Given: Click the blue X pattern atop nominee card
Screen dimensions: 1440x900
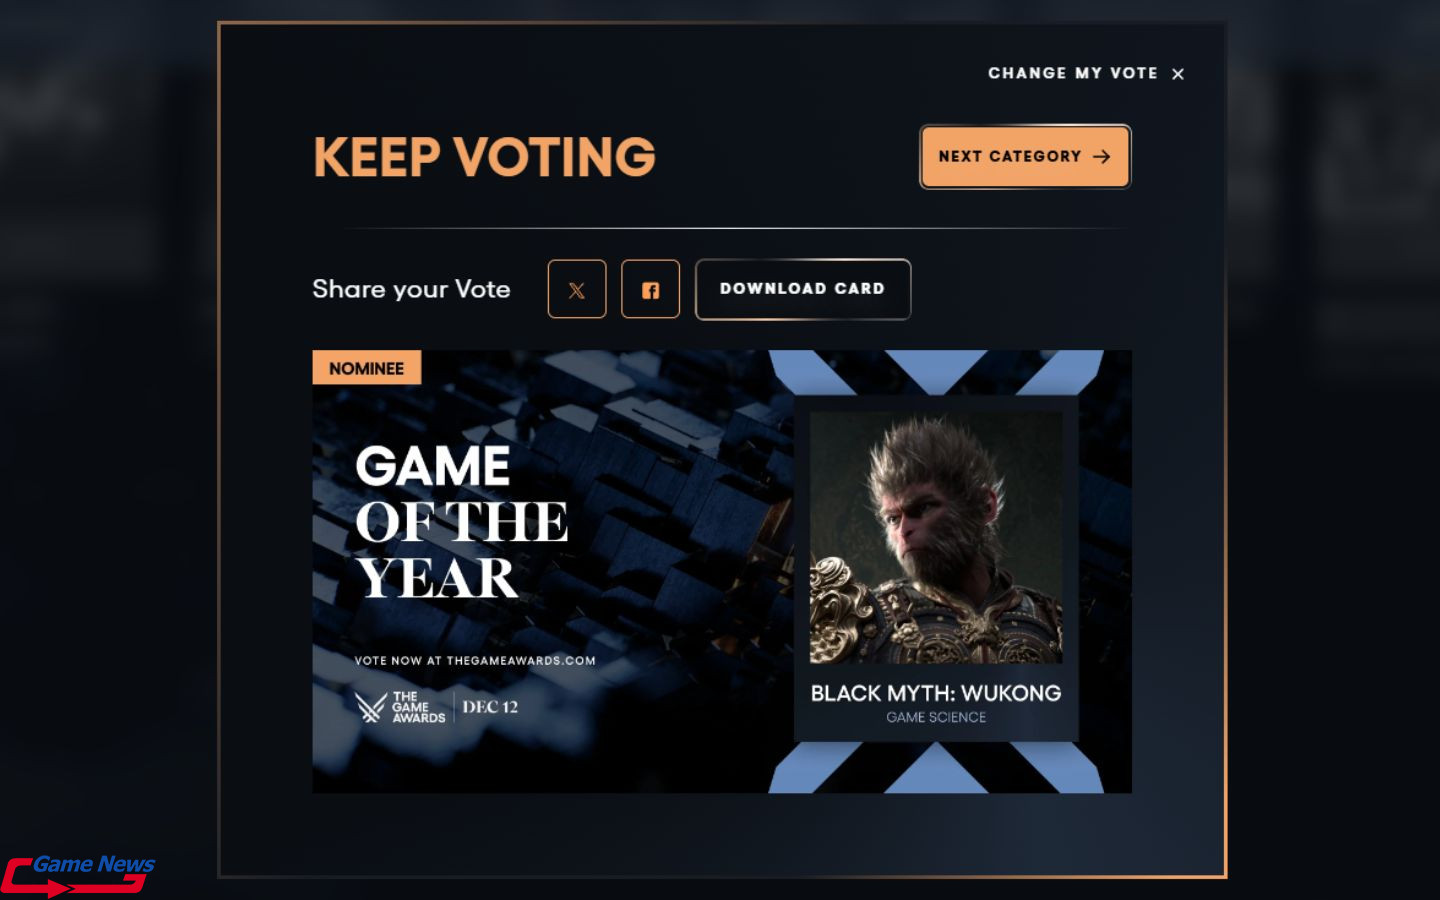Looking at the screenshot, I should pyautogui.click(x=936, y=371).
